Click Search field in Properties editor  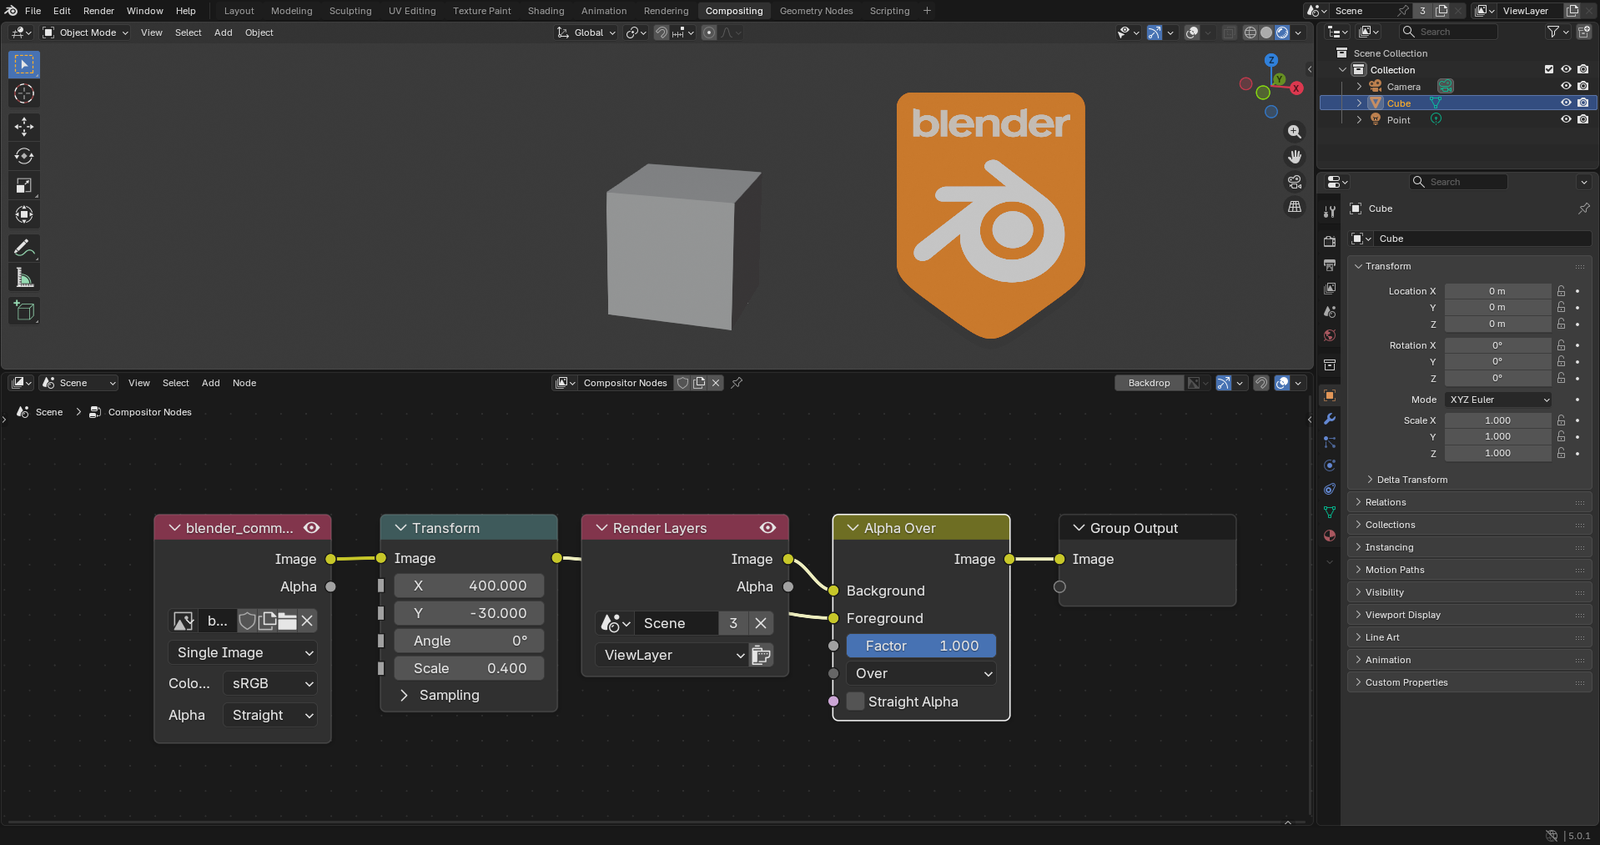tap(1458, 182)
